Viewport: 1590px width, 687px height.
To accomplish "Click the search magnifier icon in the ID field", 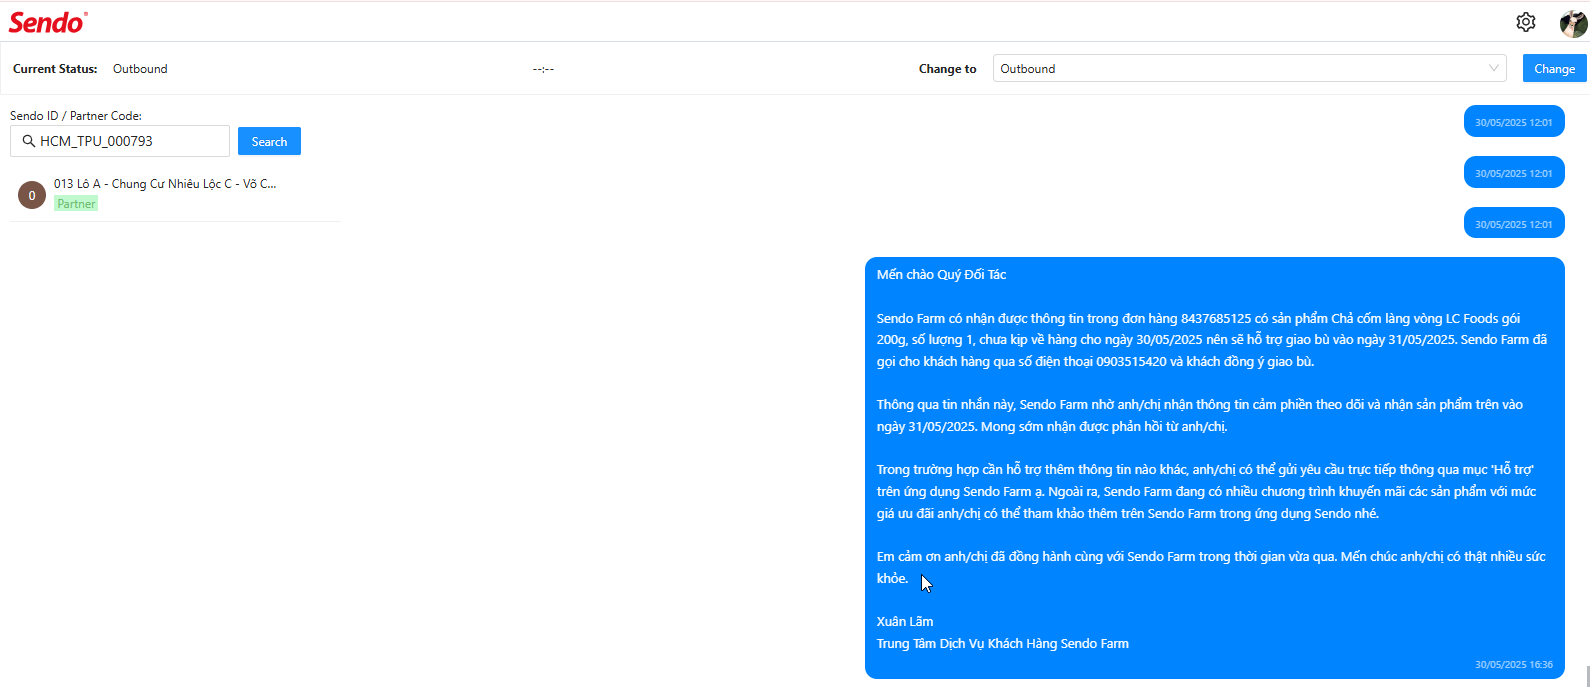I will click(29, 141).
